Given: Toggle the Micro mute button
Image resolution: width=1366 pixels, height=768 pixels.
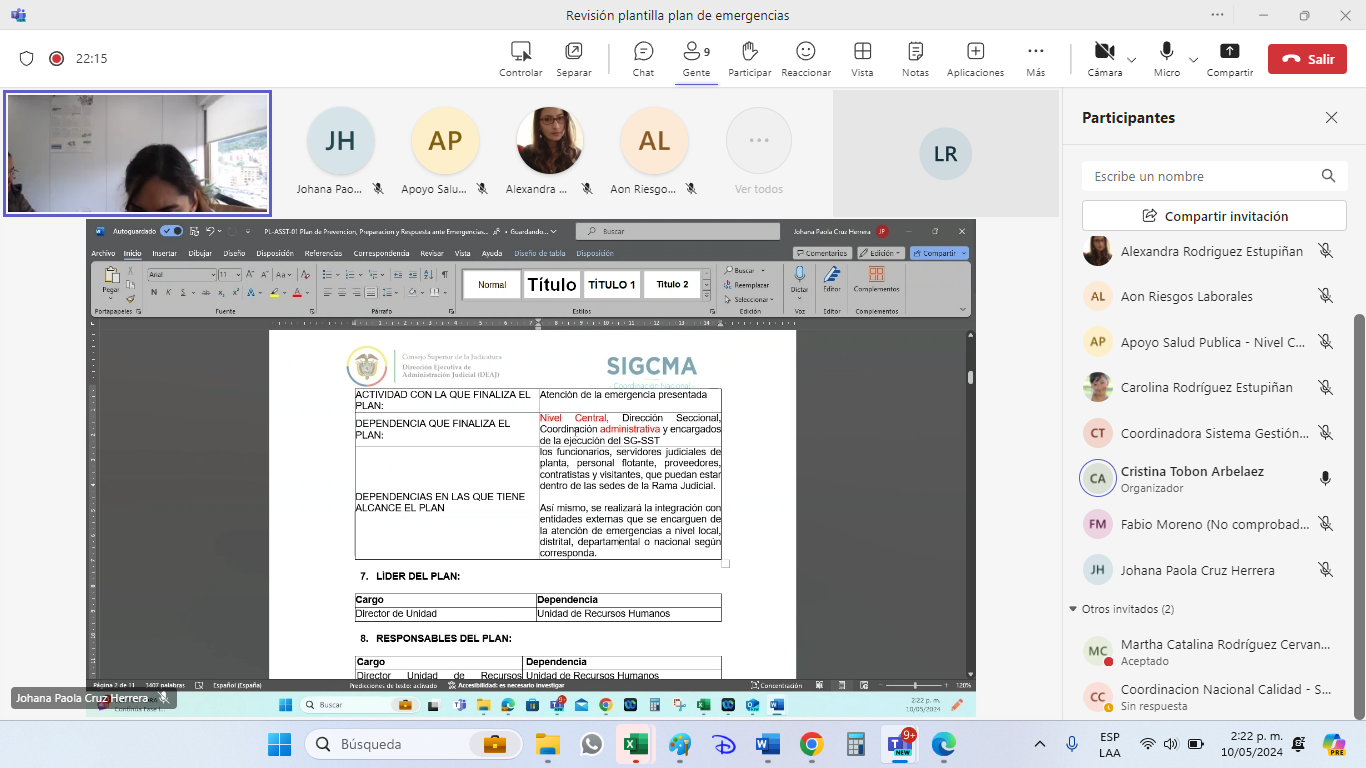Looking at the screenshot, I should click(x=1166, y=59).
